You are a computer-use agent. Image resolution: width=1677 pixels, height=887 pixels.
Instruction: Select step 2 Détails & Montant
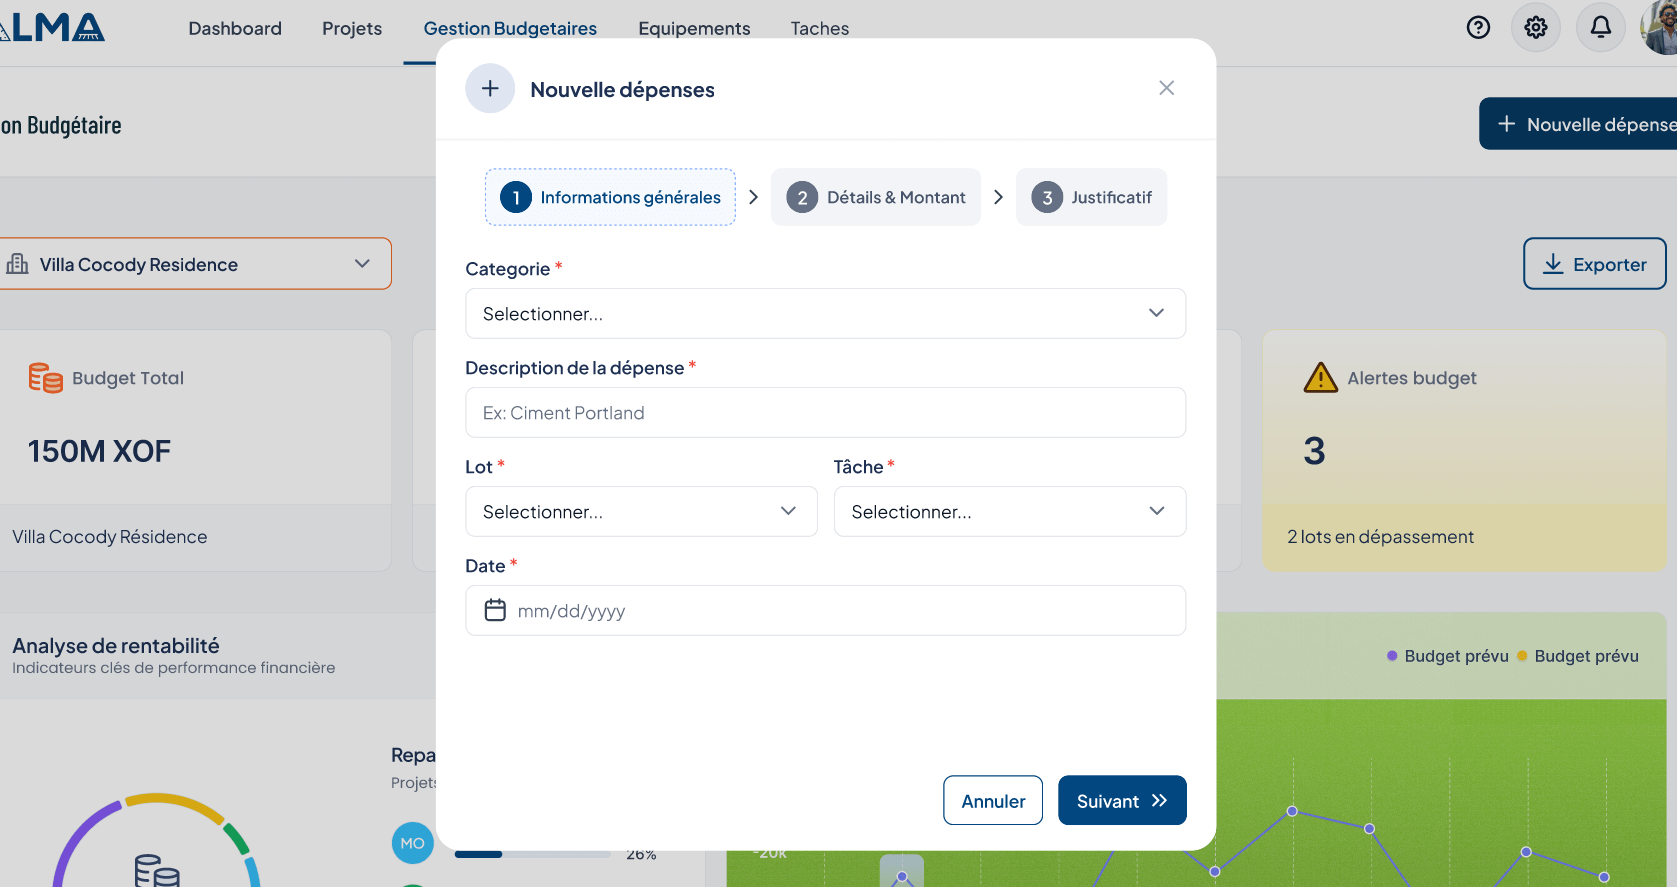[876, 198]
